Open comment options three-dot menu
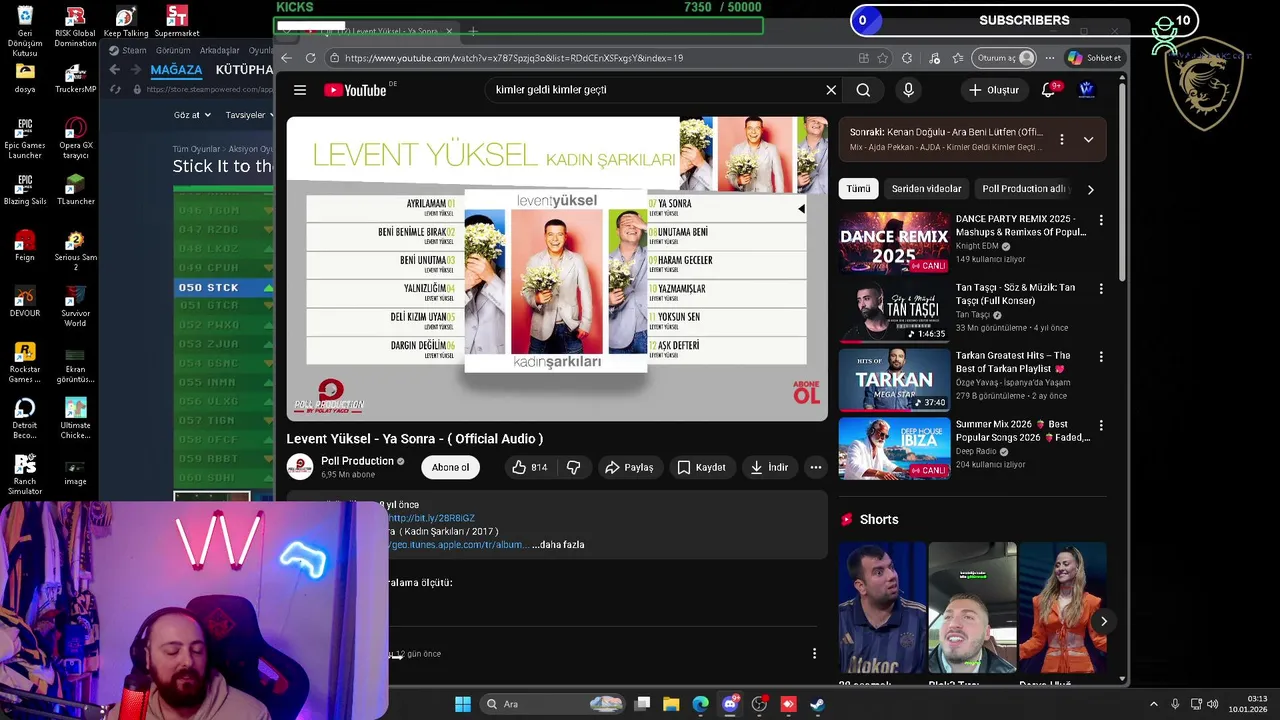1280x720 pixels. tap(814, 653)
